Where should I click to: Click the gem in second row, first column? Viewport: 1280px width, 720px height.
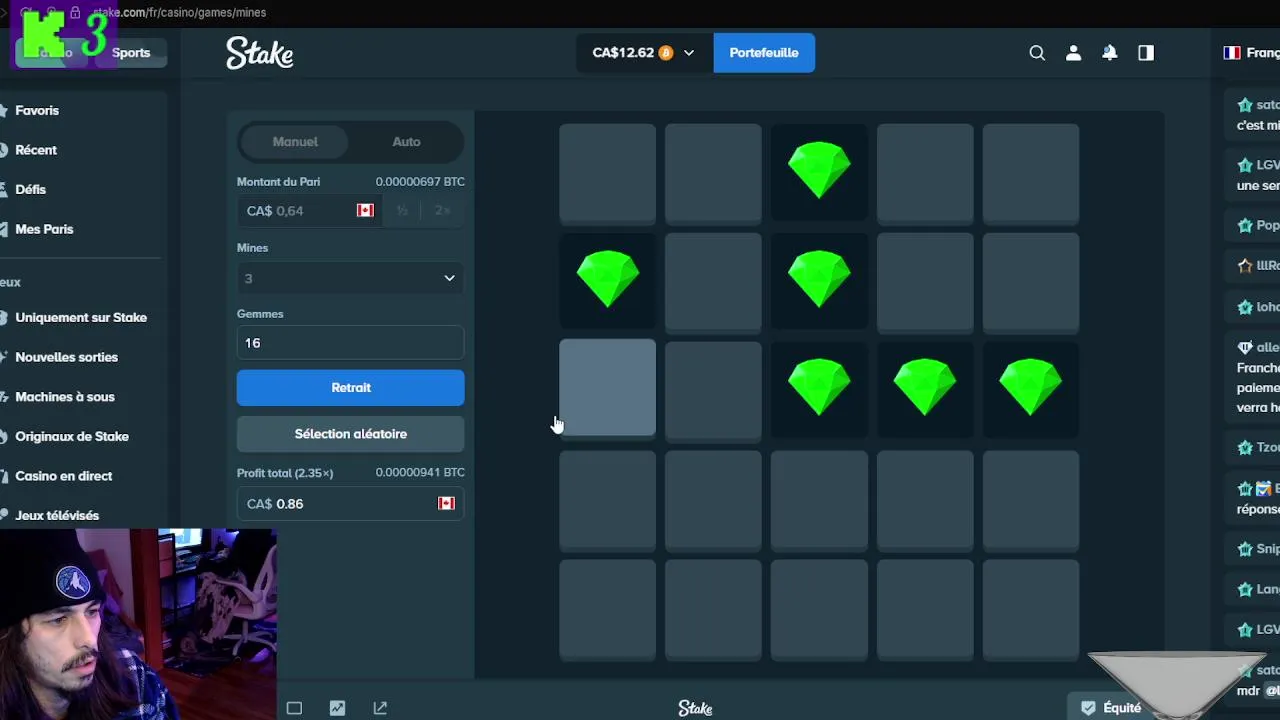pyautogui.click(x=607, y=279)
